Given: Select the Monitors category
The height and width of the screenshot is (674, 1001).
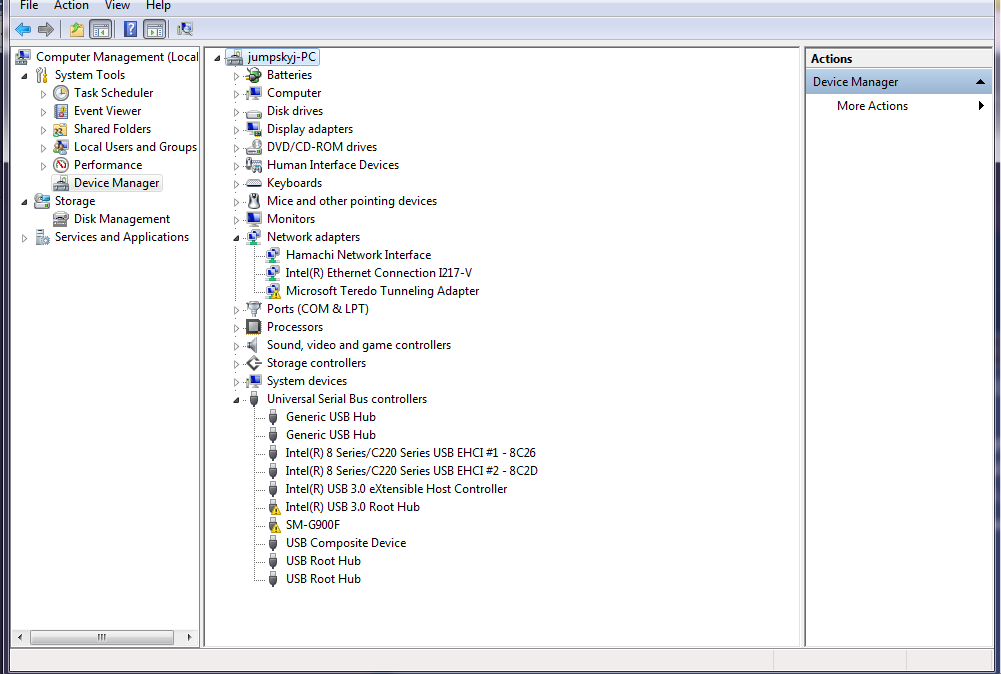Looking at the screenshot, I should (x=290, y=219).
